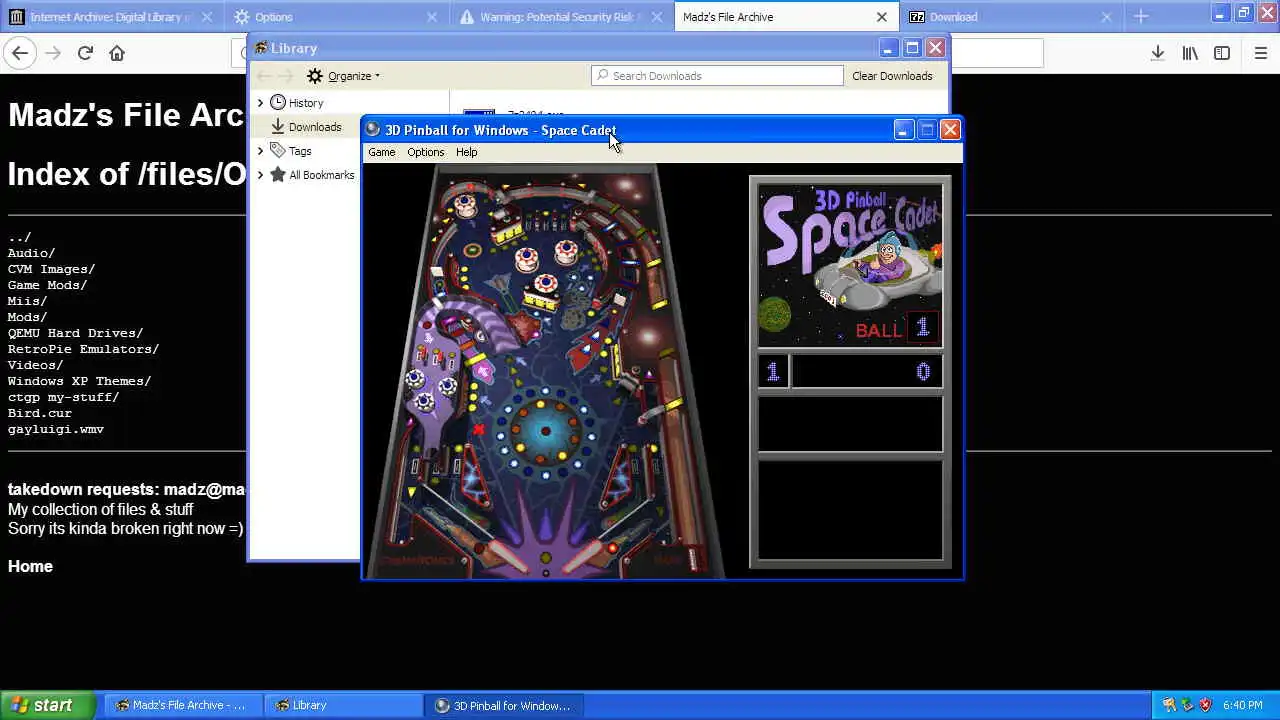The height and width of the screenshot is (720, 1280).
Task: Expand History tree node in Library
Action: pyautogui.click(x=260, y=102)
